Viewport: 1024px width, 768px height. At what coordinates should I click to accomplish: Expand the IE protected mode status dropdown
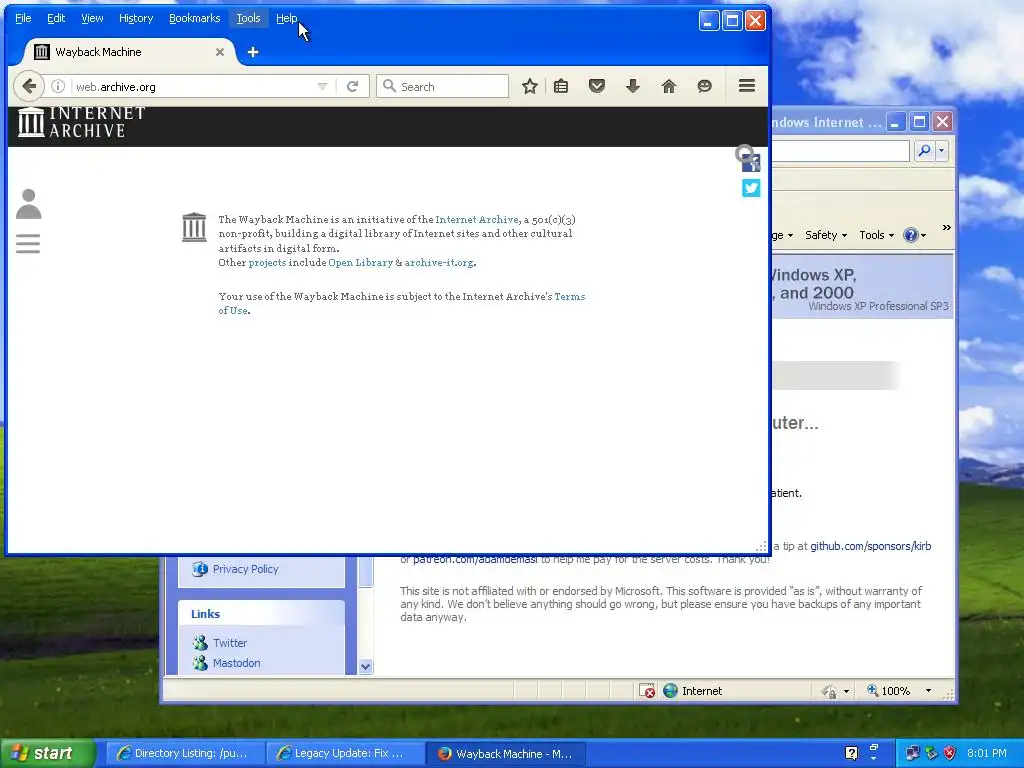pyautogui.click(x=846, y=691)
